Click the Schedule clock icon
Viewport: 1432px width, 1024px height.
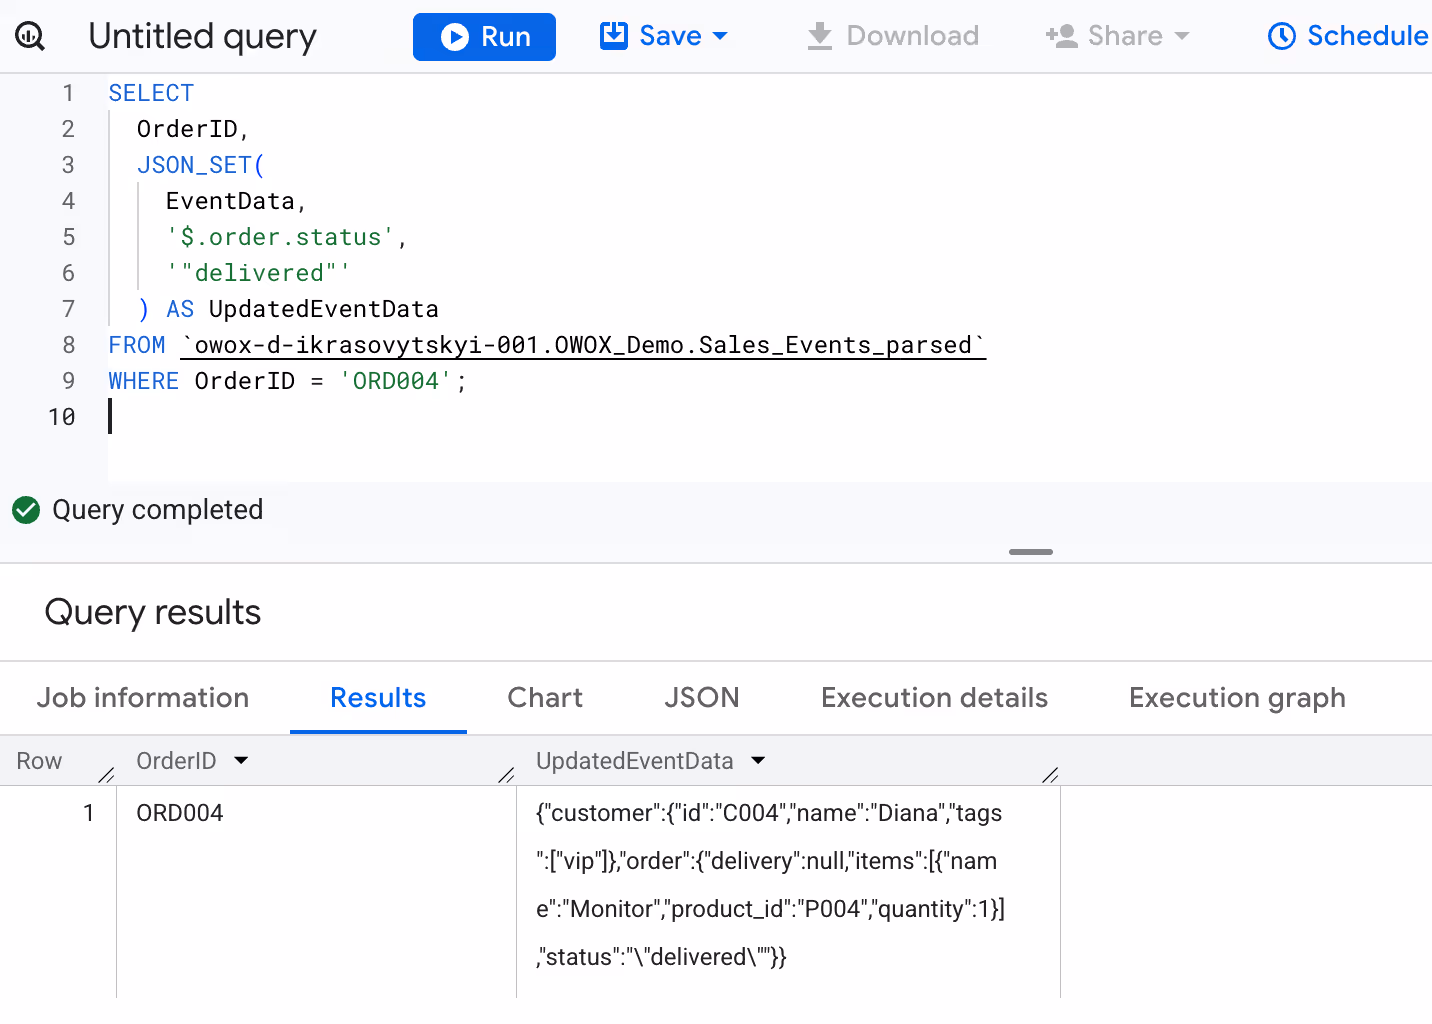click(1281, 36)
